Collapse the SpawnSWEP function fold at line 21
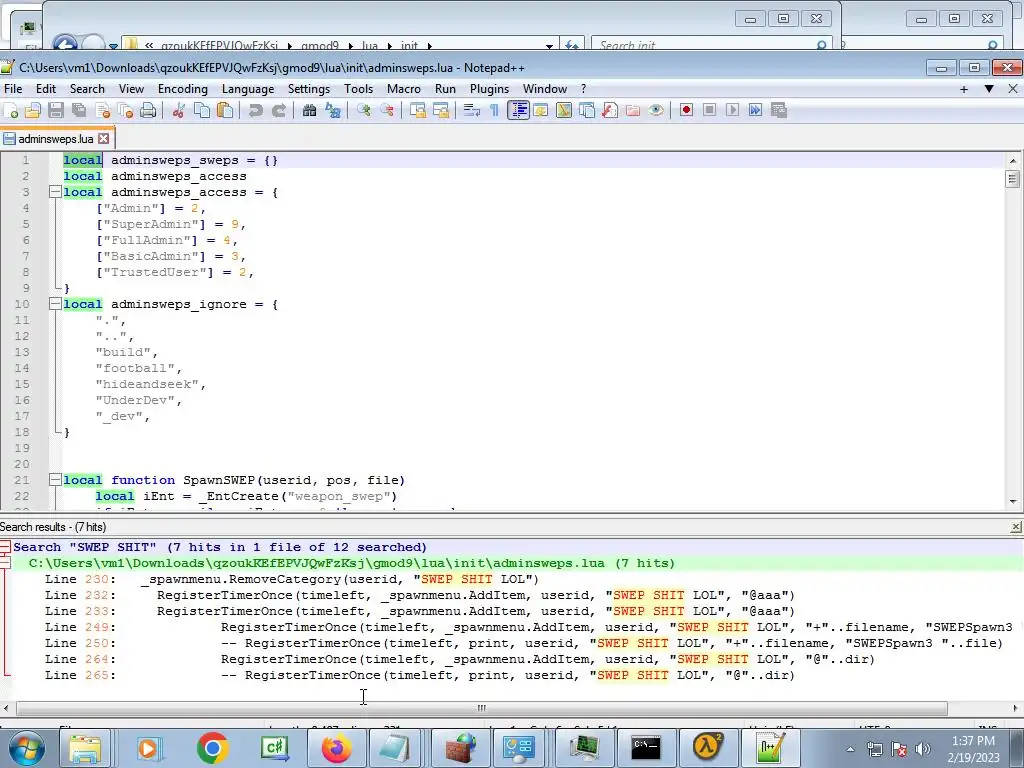The height and width of the screenshot is (768, 1024). 56,480
